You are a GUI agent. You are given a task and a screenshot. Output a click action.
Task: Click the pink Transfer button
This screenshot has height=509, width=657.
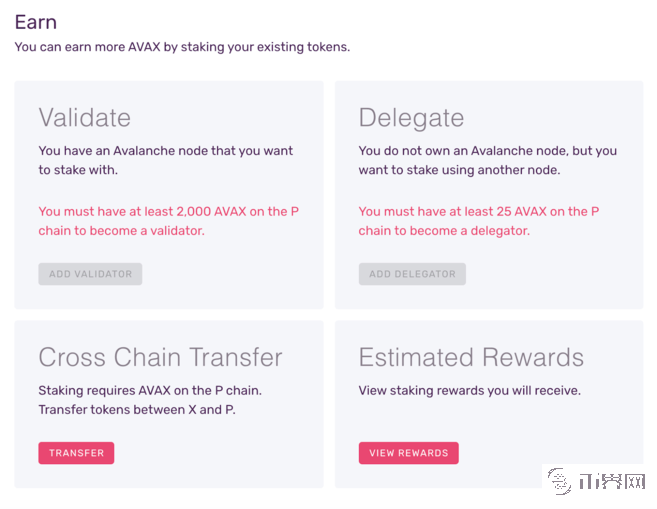[76, 453]
